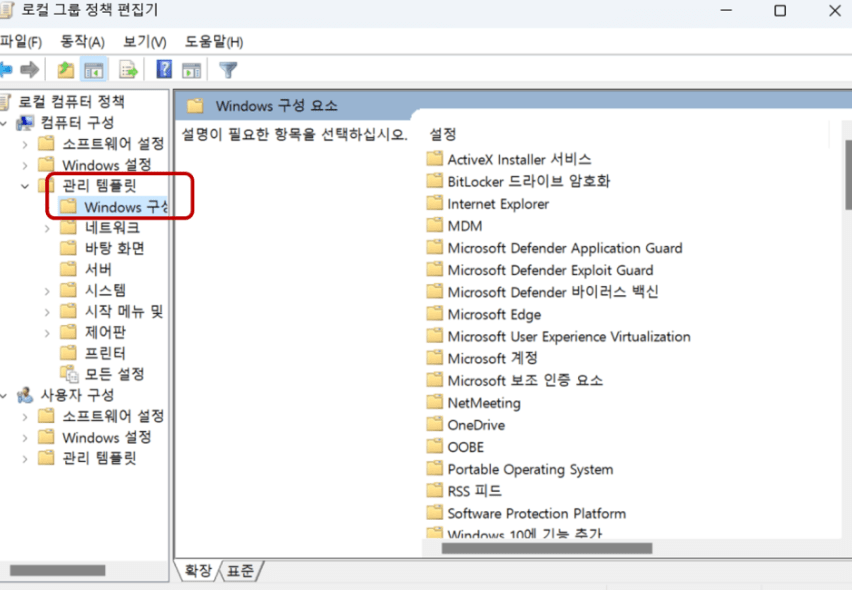Viewport: 852px width, 590px height.
Task: Click the Filter funnel toolbar icon
Action: click(228, 70)
